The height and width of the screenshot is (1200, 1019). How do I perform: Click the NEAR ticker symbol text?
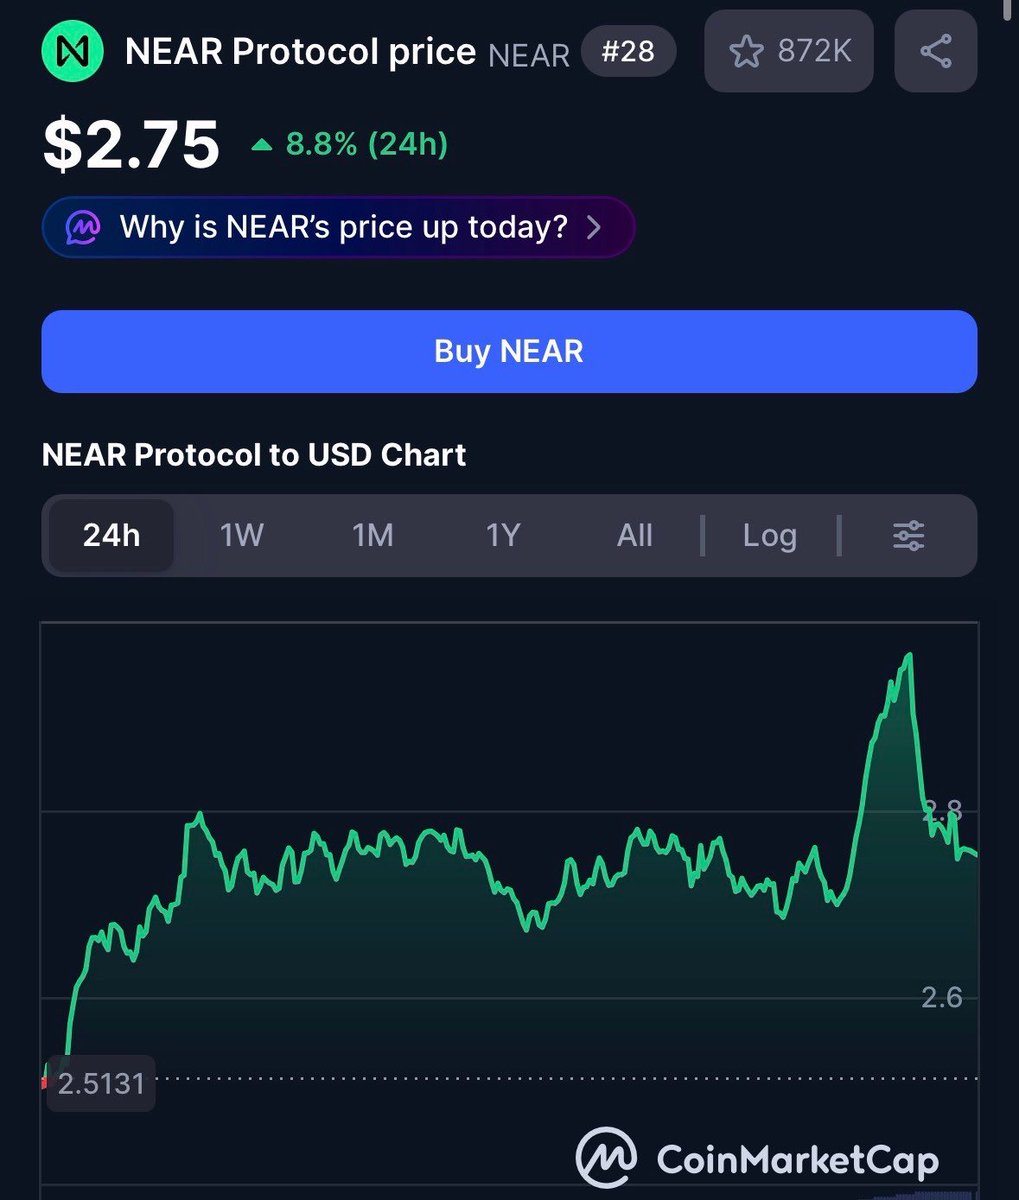[529, 56]
